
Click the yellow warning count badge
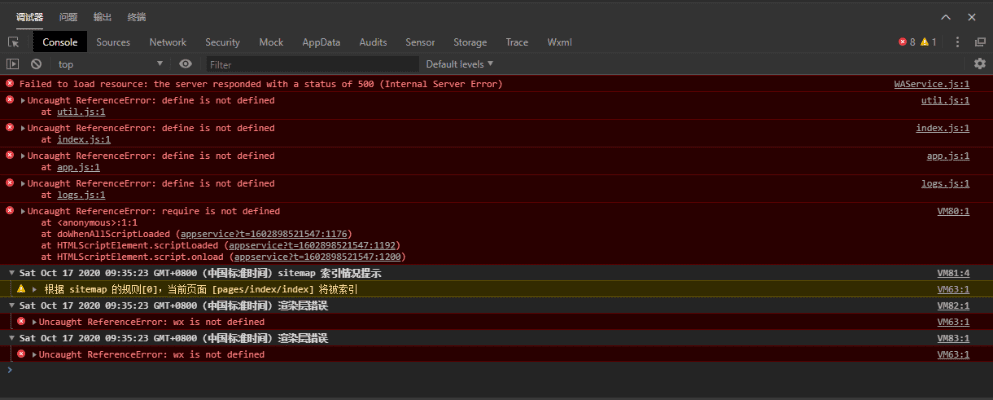(x=929, y=42)
